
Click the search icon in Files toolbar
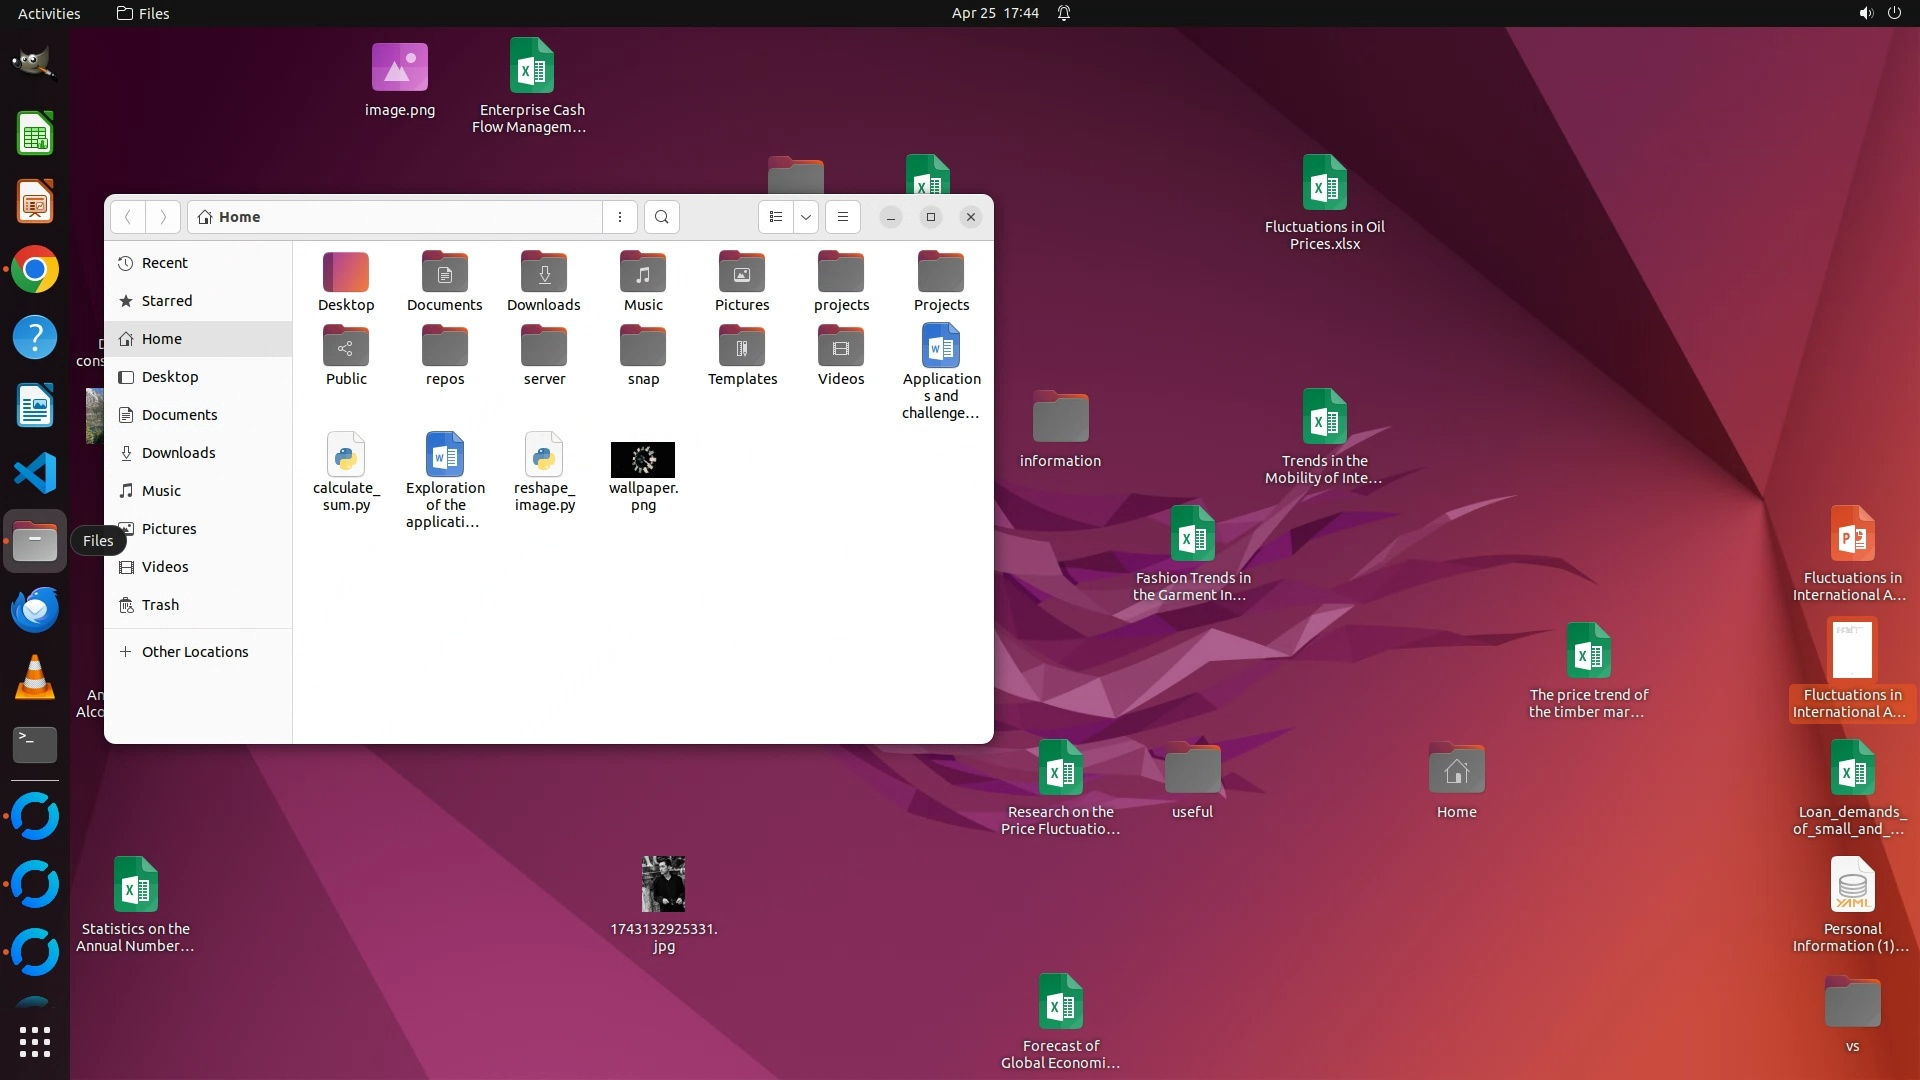tap(661, 217)
